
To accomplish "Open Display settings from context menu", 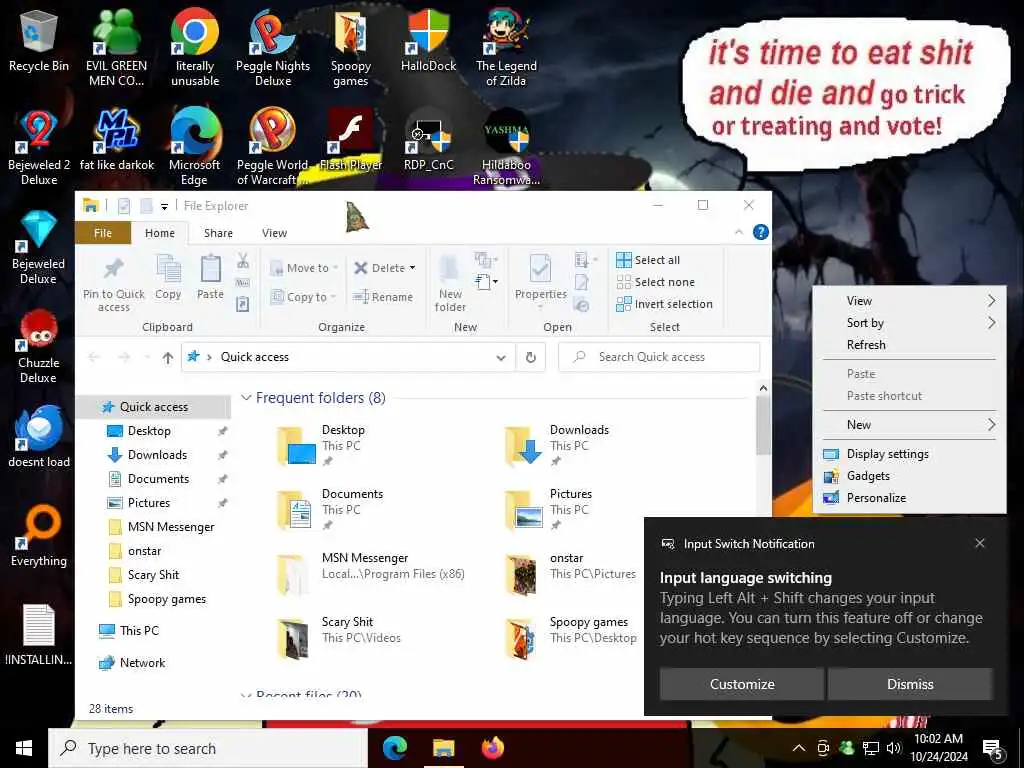I will tap(909, 454).
